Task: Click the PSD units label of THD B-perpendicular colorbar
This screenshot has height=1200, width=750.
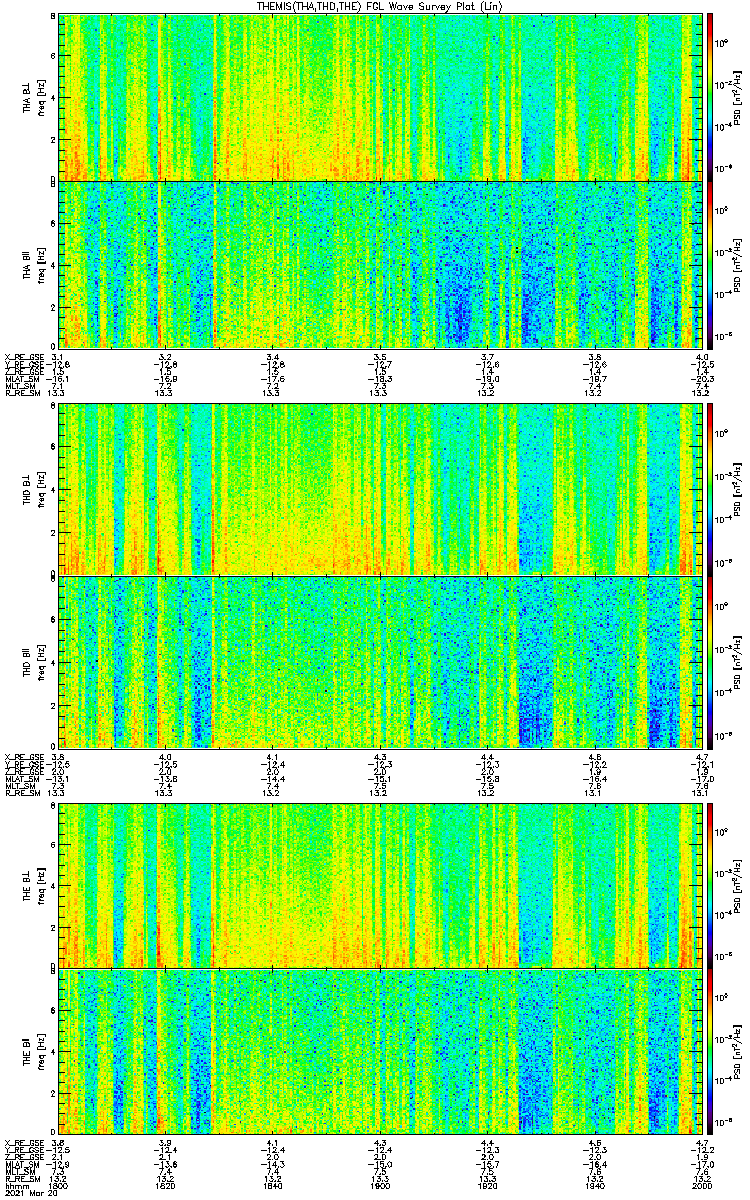Action: (739, 489)
